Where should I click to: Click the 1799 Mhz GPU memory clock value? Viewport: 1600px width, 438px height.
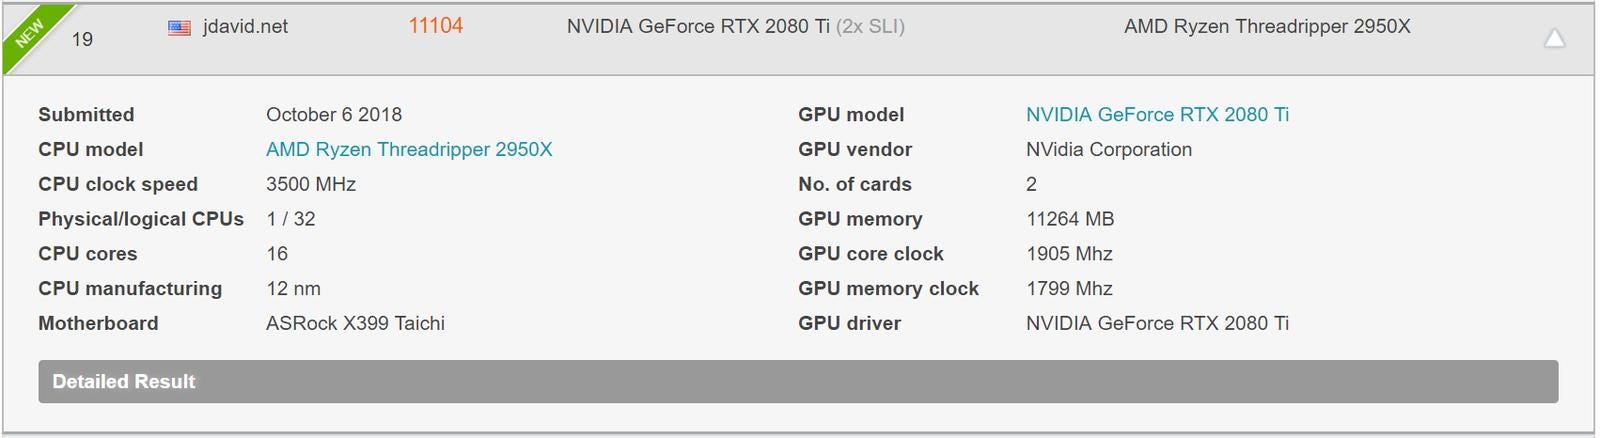coord(1069,288)
